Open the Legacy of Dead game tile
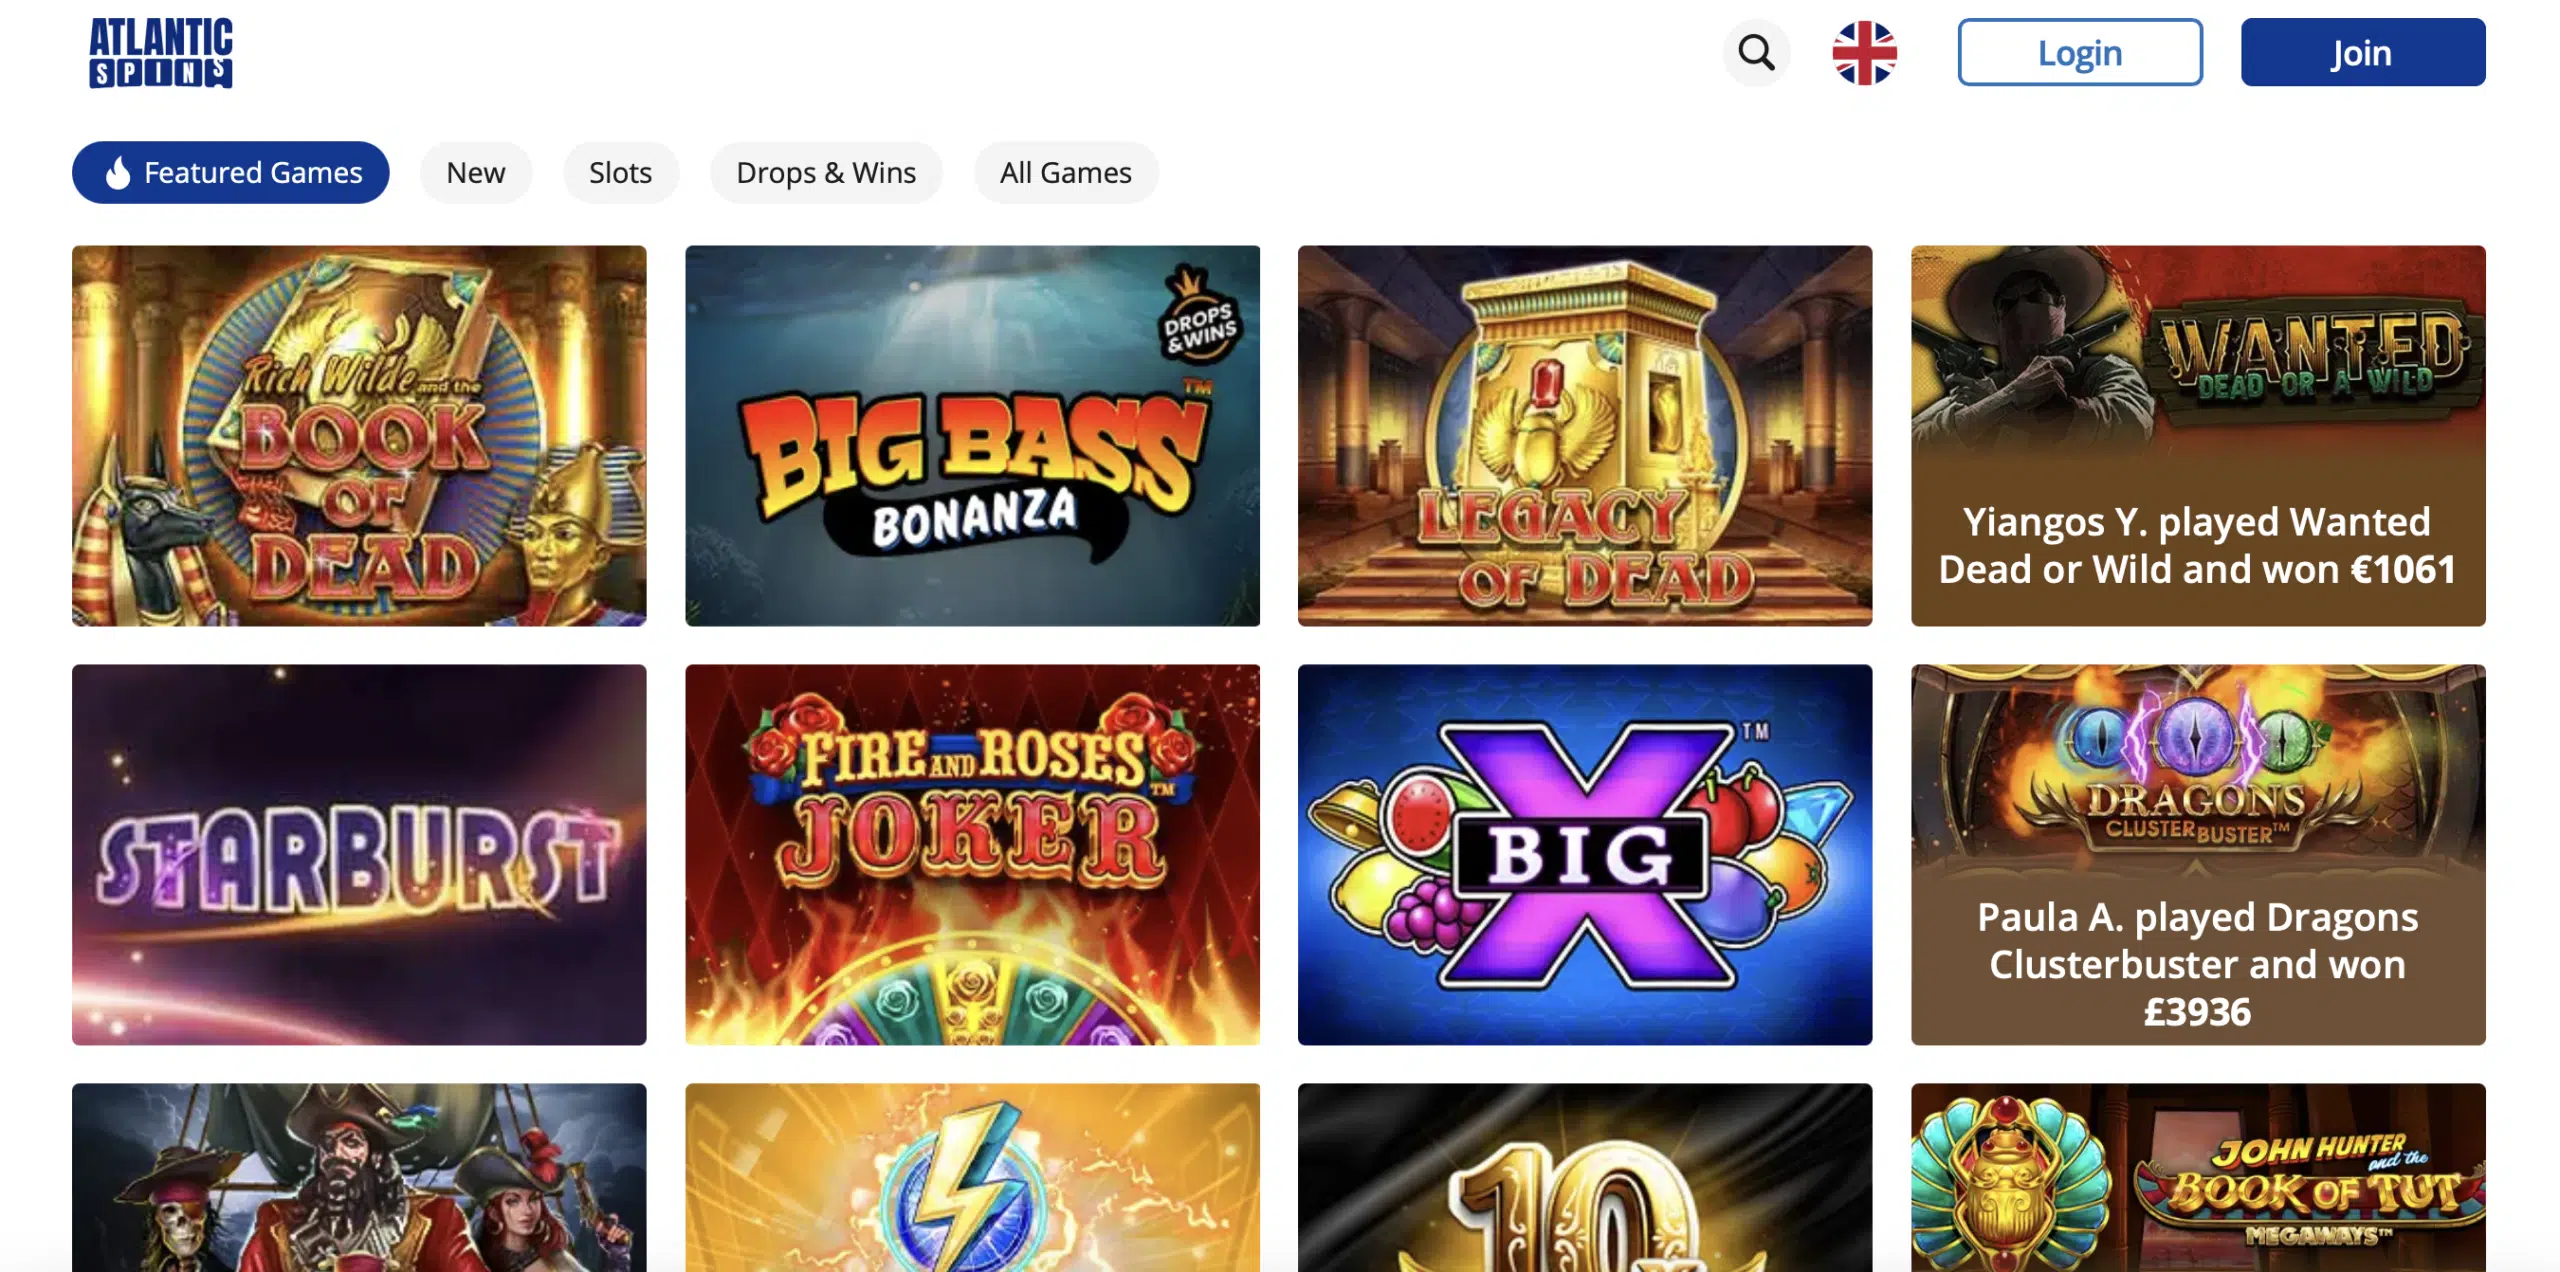 point(1585,436)
